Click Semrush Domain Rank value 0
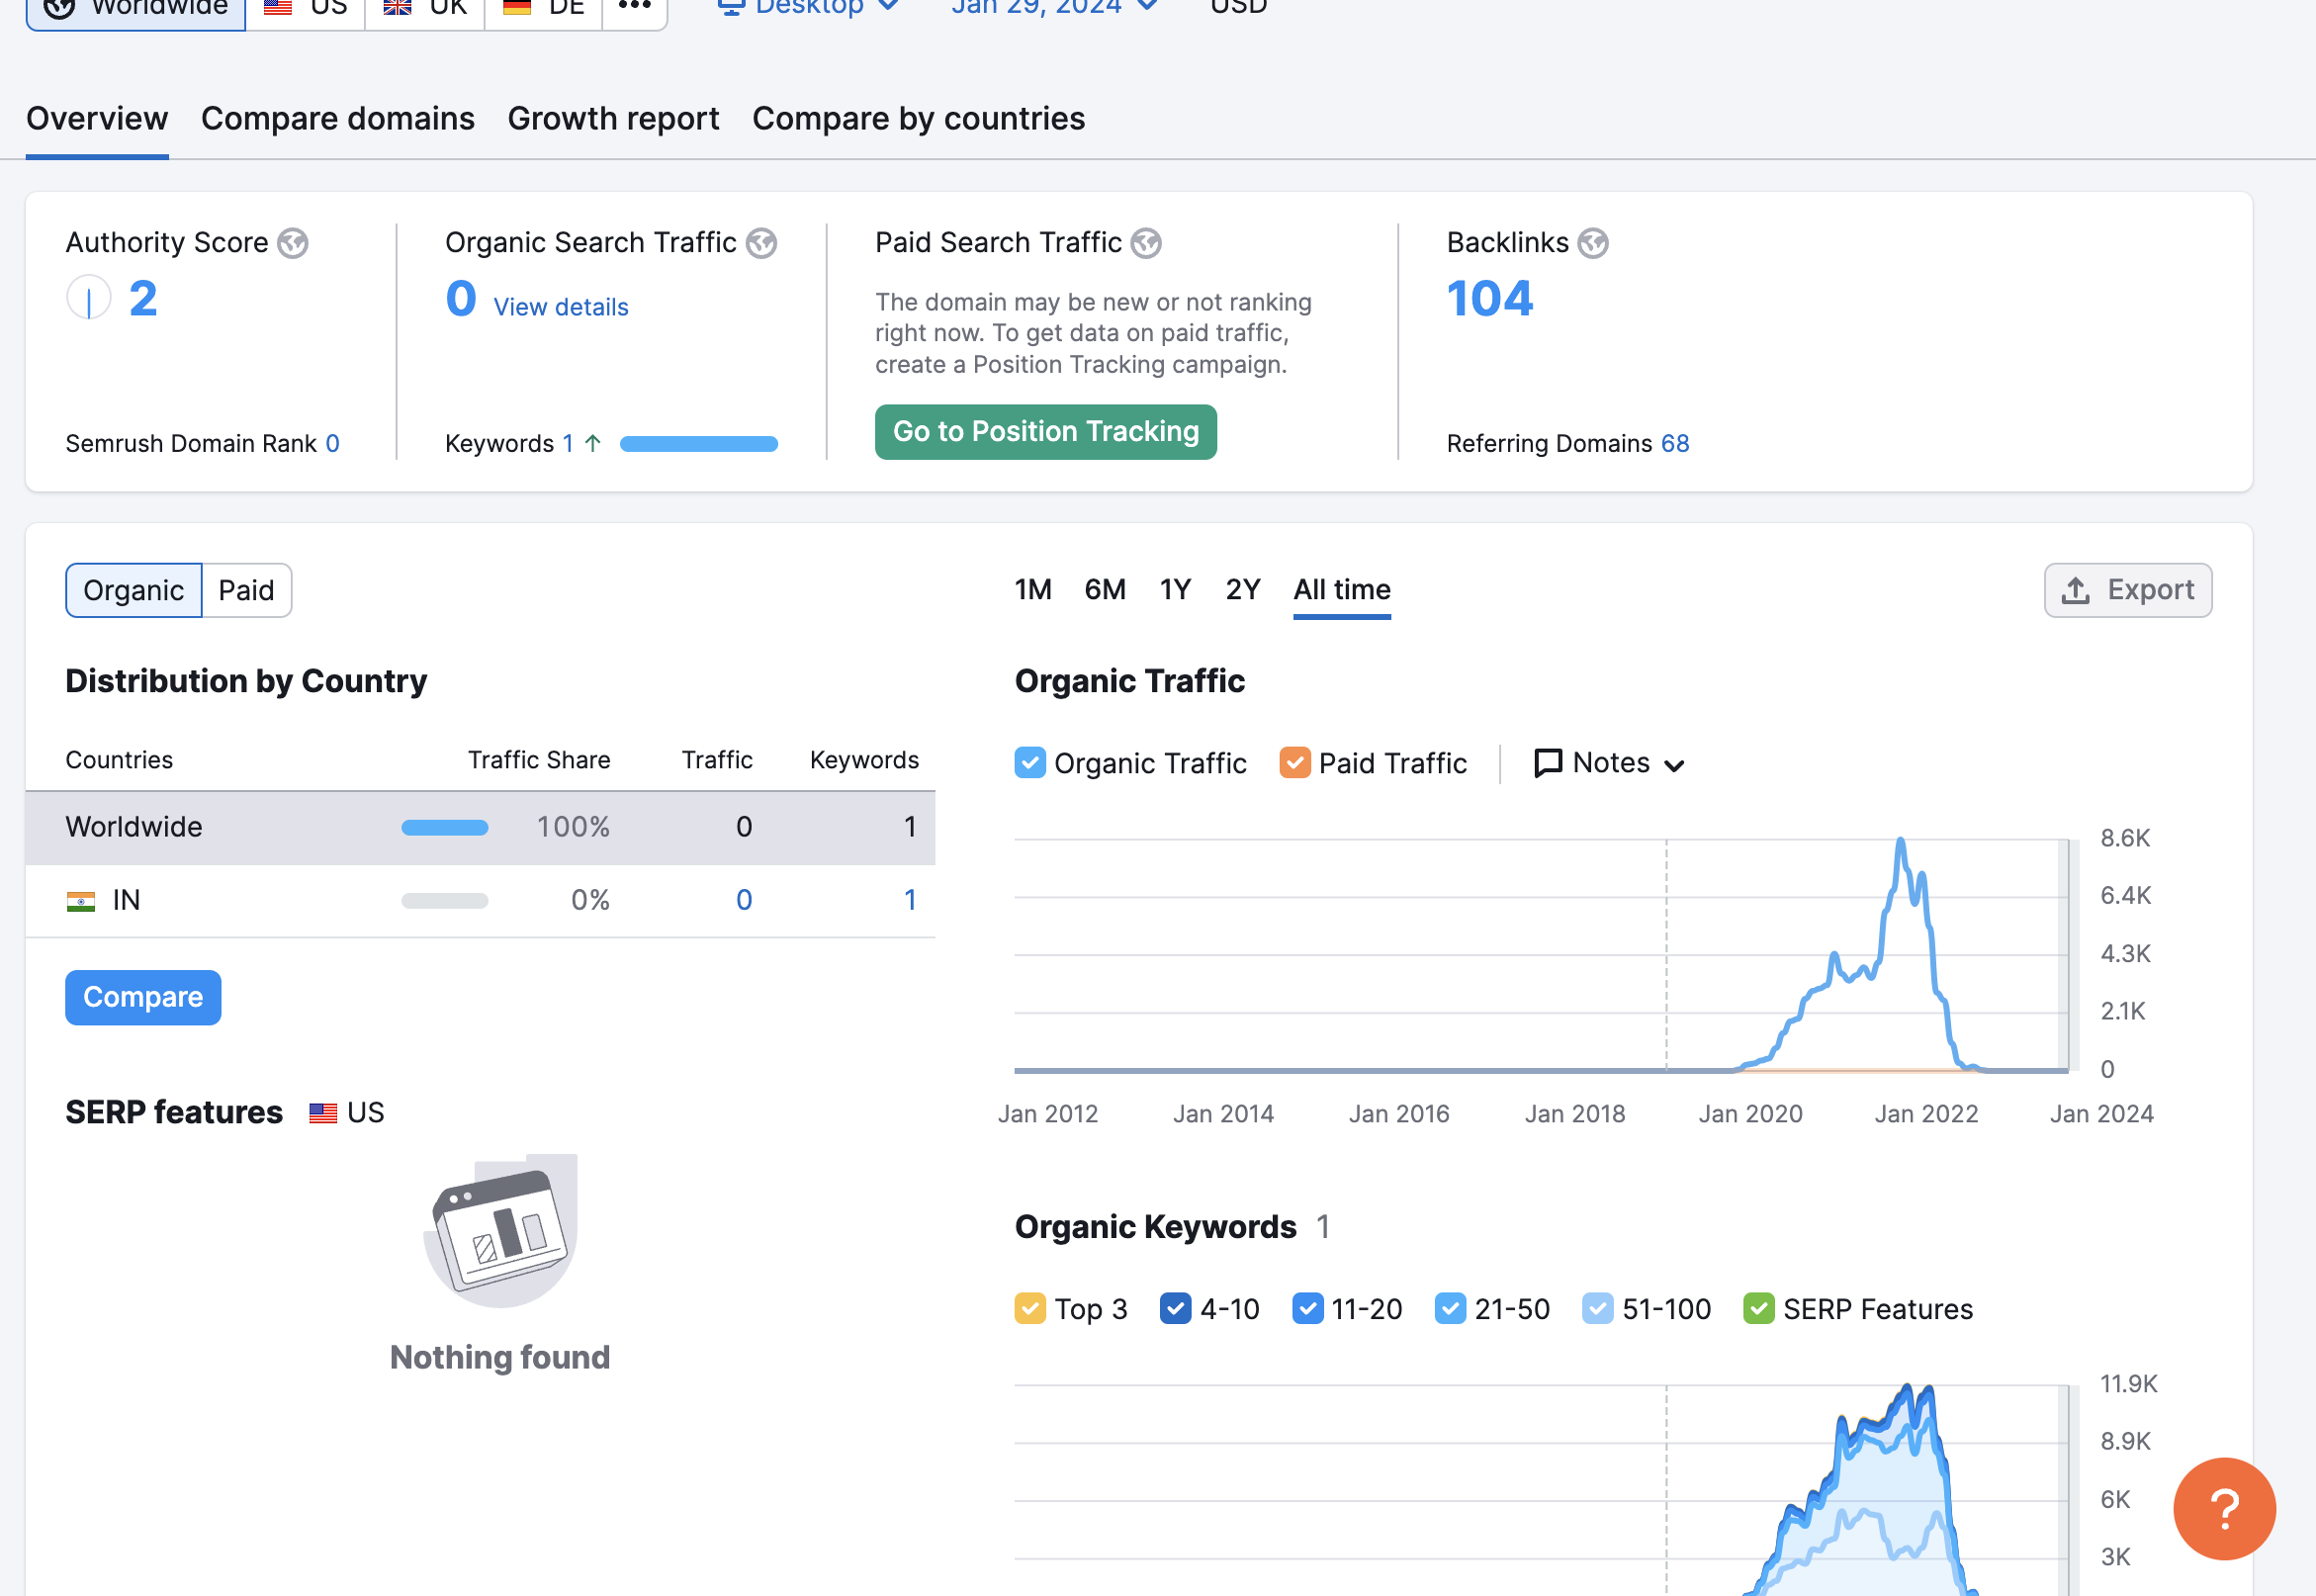2316x1596 pixels. pyautogui.click(x=332, y=443)
